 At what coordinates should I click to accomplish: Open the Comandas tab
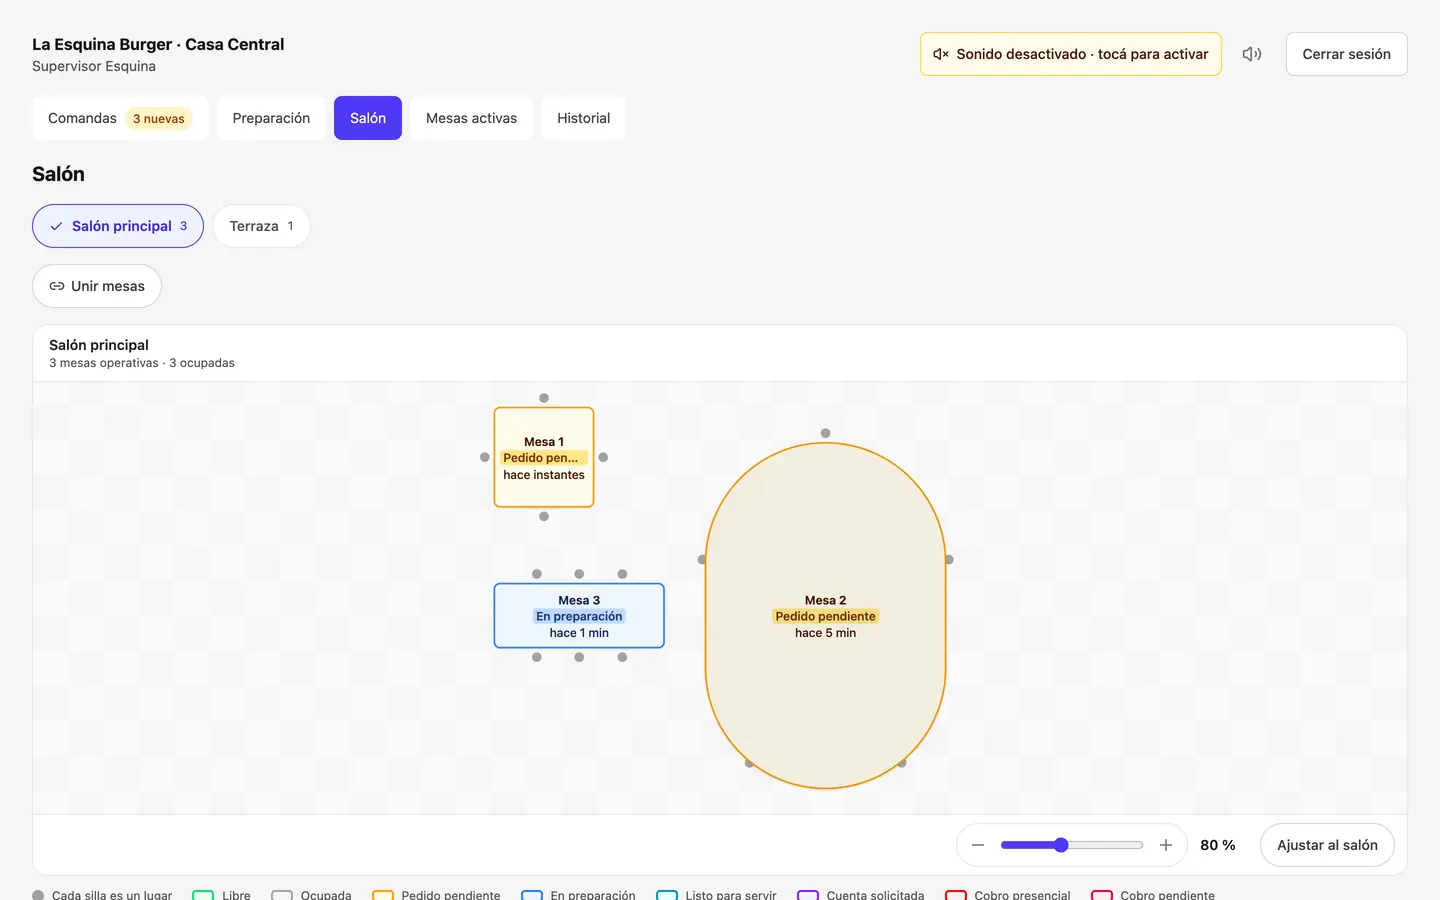point(120,118)
